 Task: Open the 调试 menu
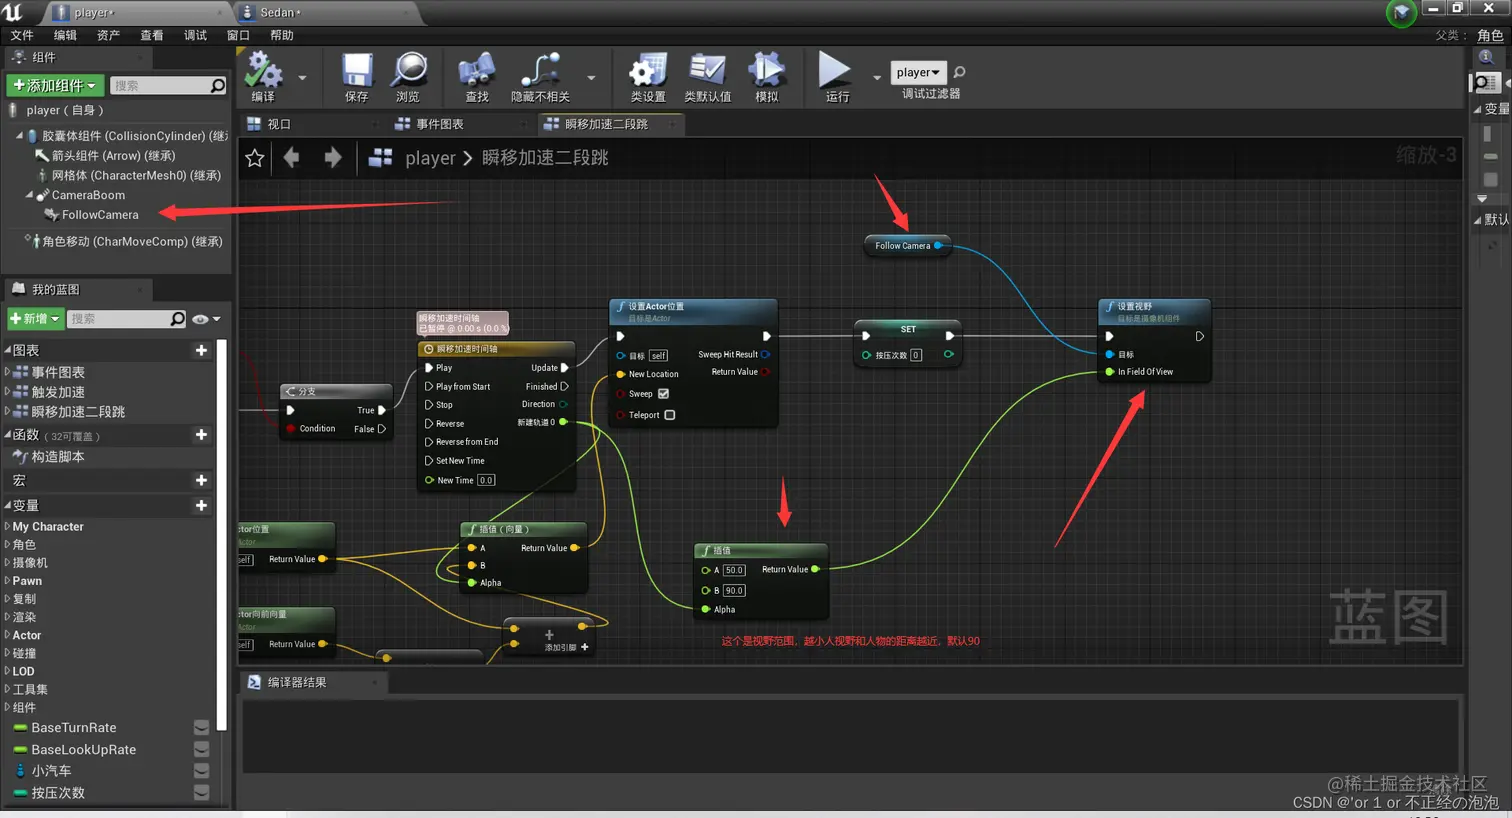[x=195, y=35]
